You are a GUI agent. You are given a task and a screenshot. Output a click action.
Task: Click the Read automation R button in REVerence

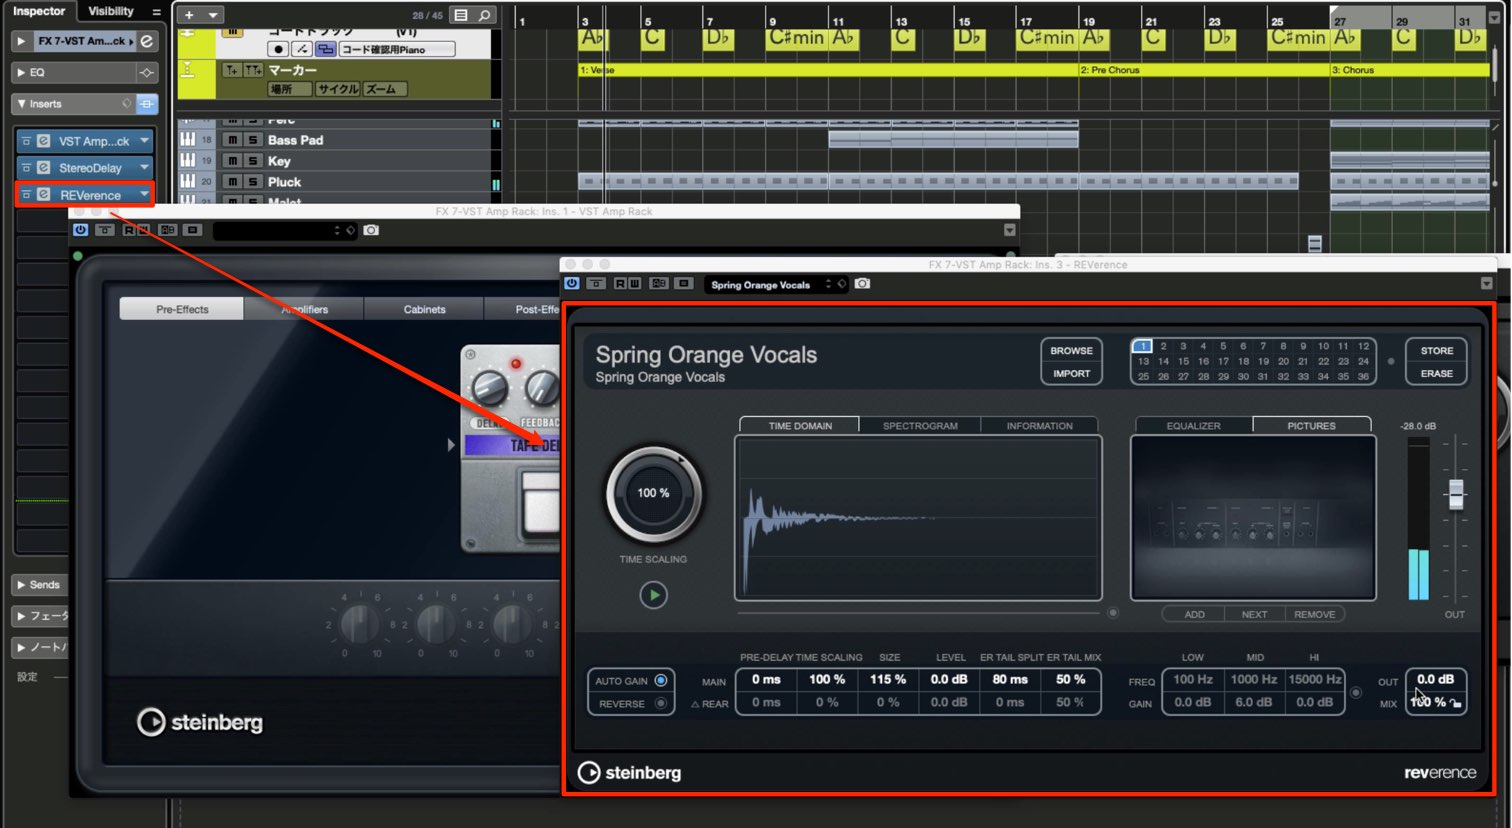point(620,284)
